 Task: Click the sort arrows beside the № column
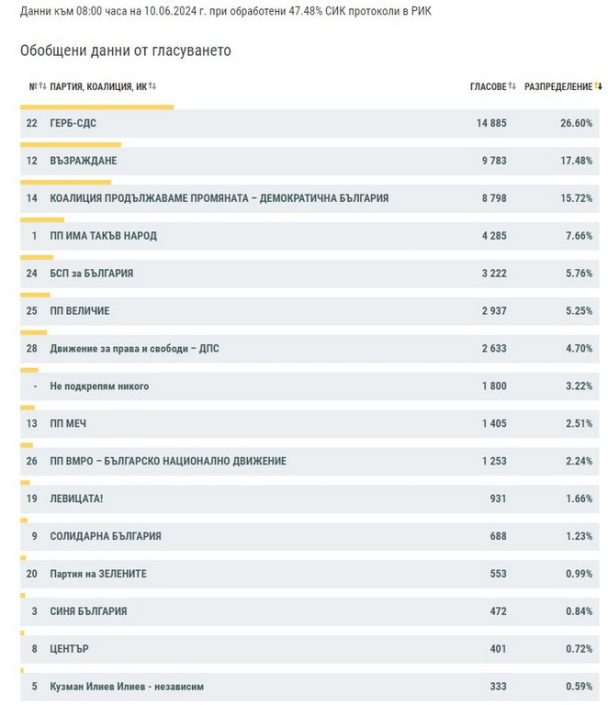(43, 87)
